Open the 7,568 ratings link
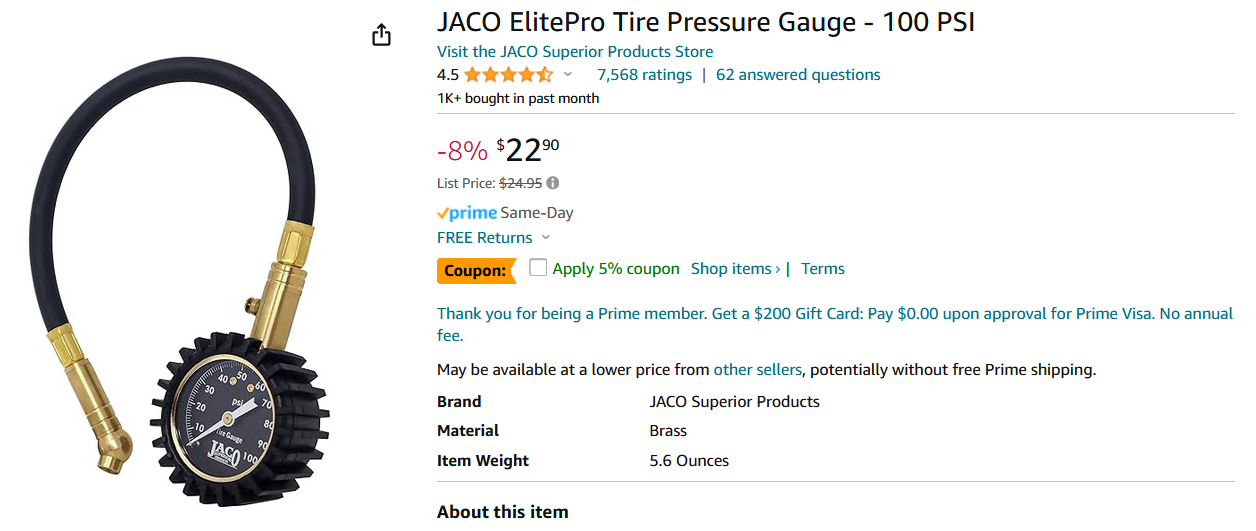The height and width of the screenshot is (531, 1256). click(x=644, y=75)
